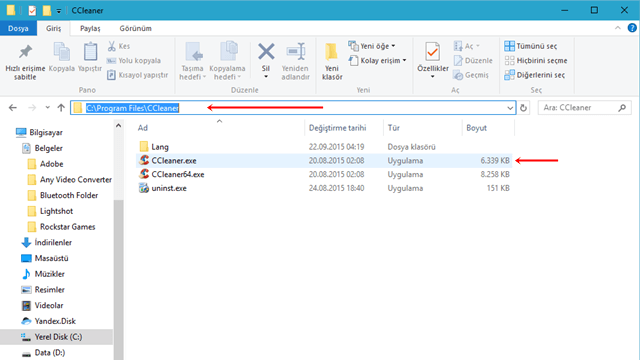Click the Özellikler properties icon
Screen dimensions: 640x360
432,53
